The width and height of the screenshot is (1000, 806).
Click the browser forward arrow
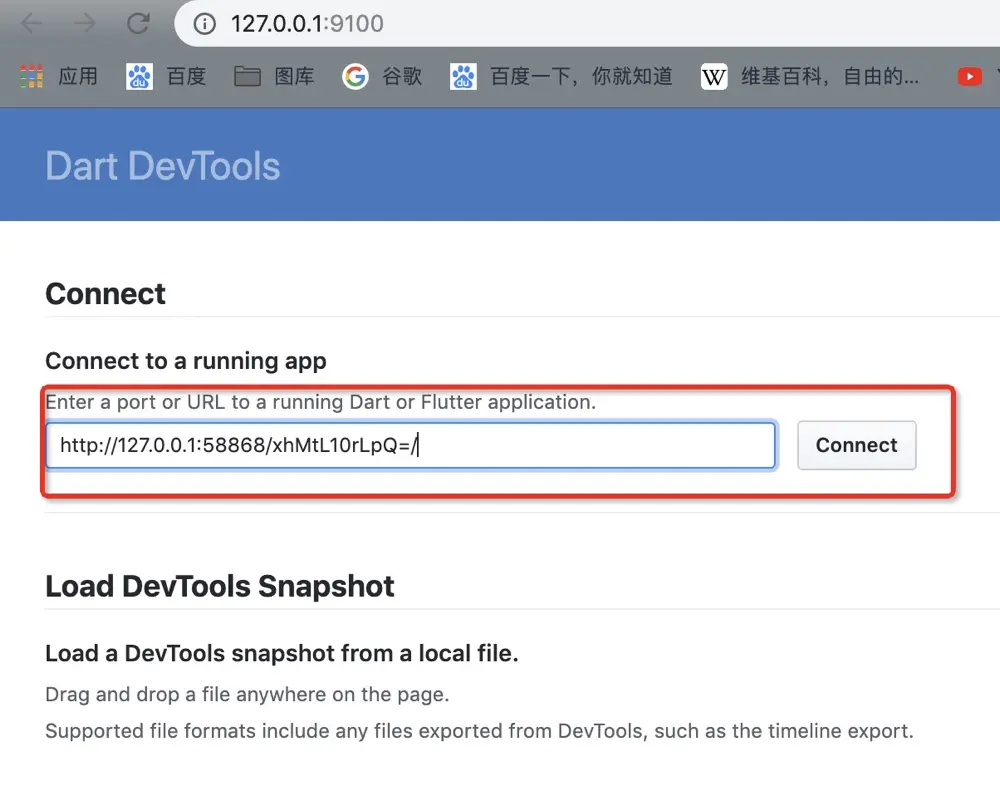[x=84, y=24]
